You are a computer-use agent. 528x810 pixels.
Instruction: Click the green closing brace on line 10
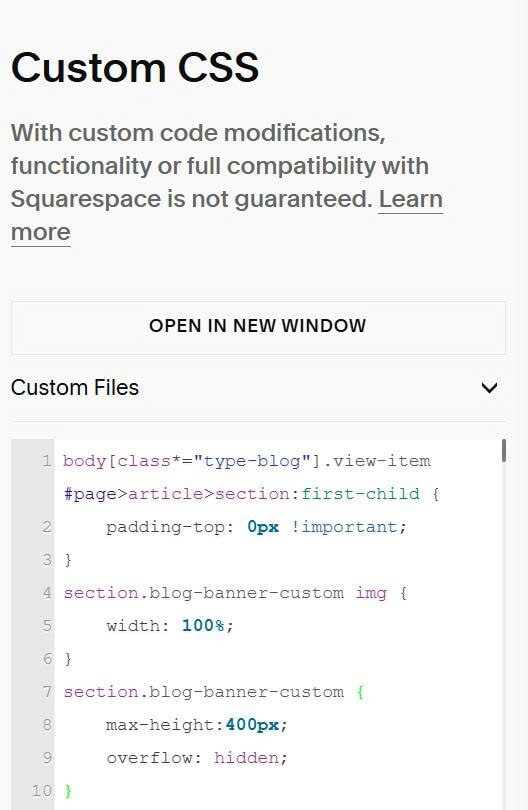pos(68,791)
